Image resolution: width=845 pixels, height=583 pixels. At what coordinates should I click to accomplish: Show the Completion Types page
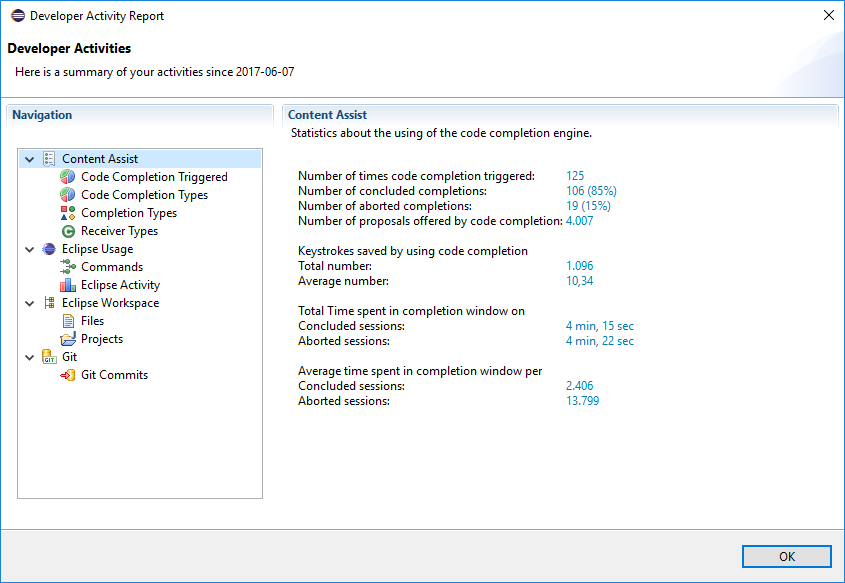pyautogui.click(x=129, y=213)
